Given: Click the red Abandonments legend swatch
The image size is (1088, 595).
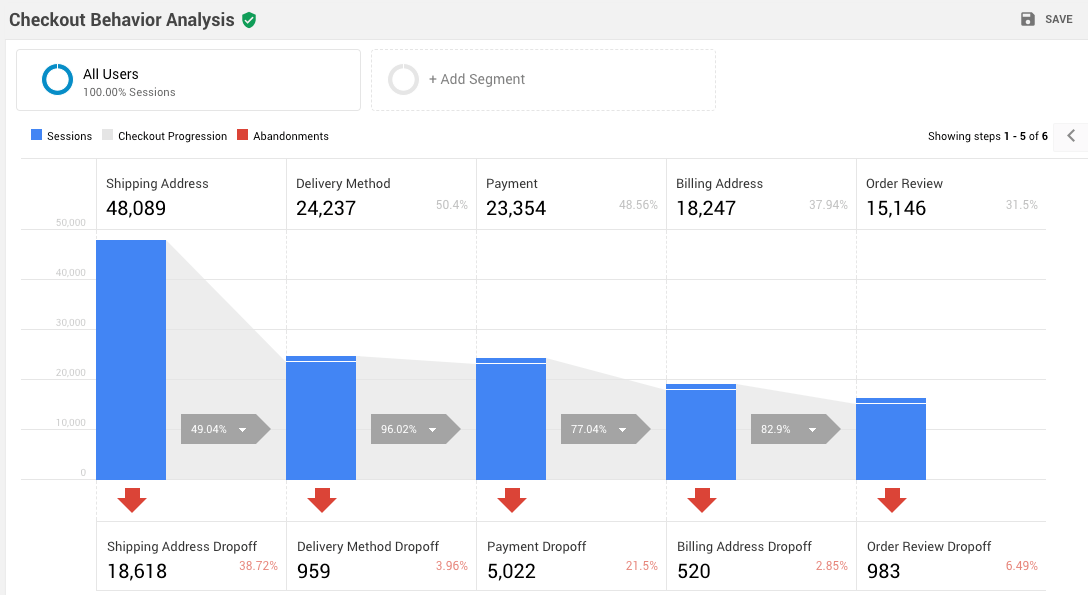Looking at the screenshot, I should click(x=242, y=136).
